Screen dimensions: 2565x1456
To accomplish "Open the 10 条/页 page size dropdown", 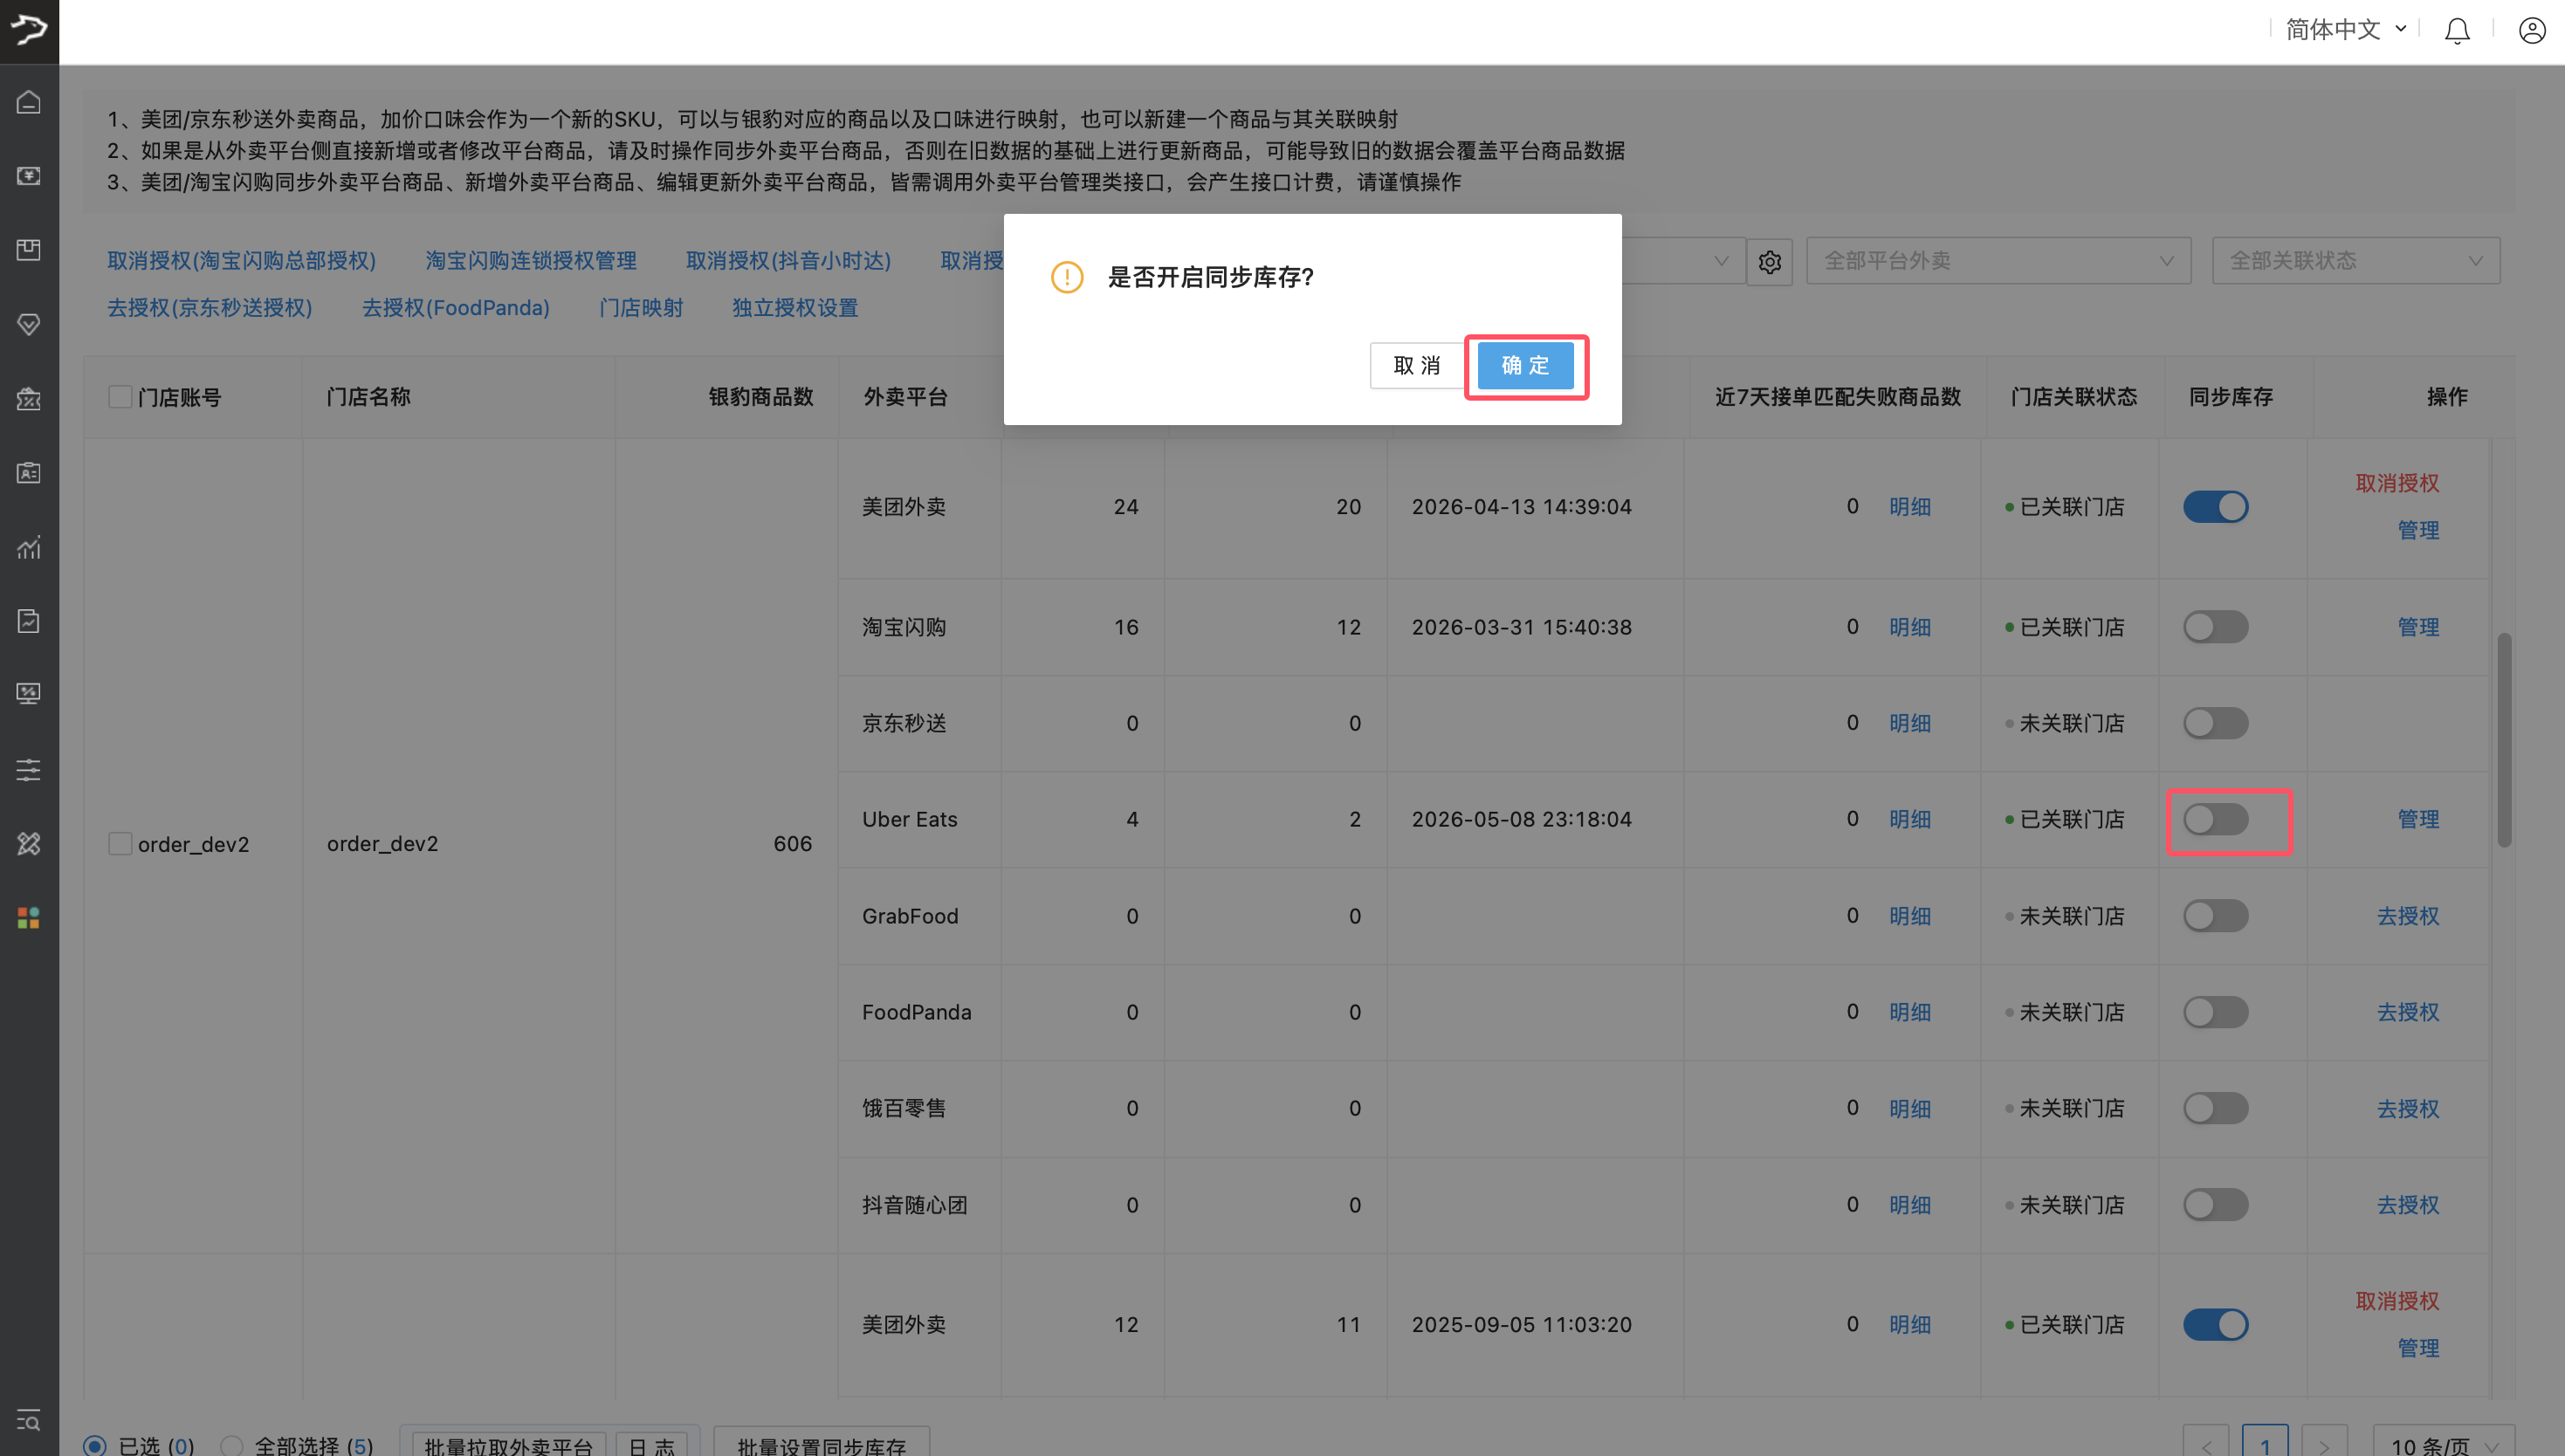I will coord(2444,1445).
